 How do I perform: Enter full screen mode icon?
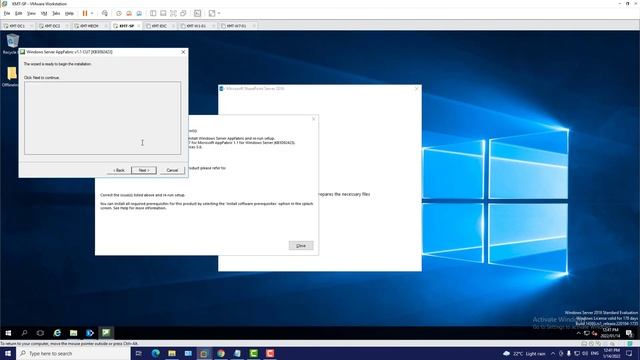click(x=173, y=13)
